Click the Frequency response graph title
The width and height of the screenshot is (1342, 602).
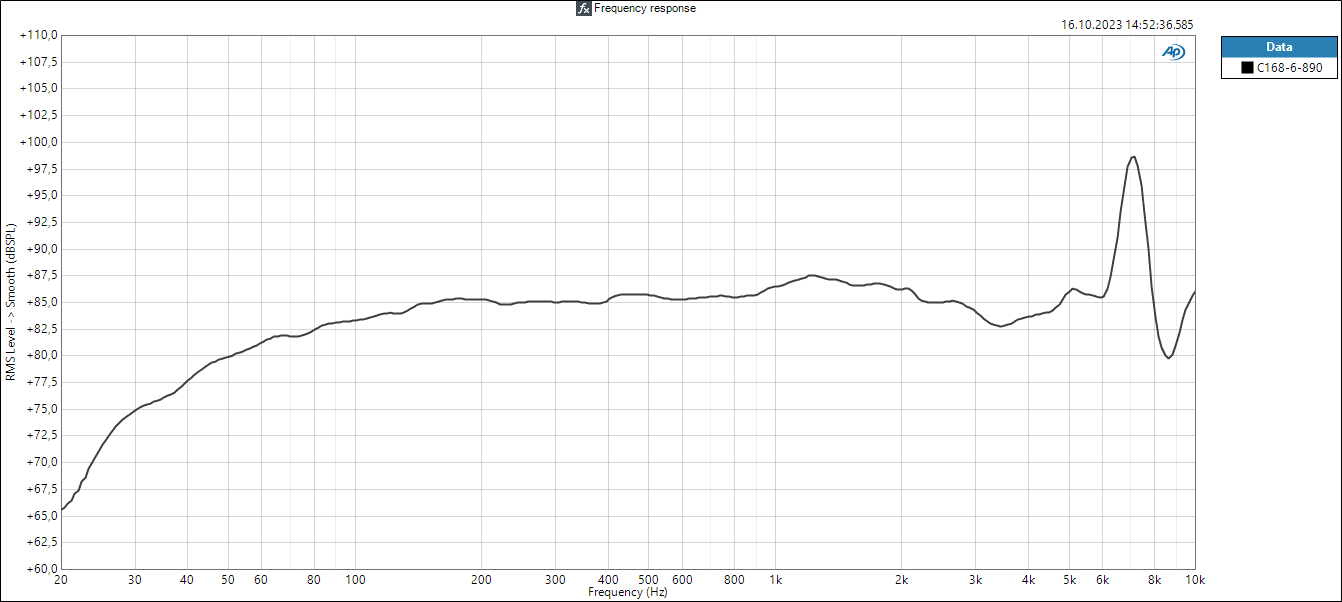[x=645, y=8]
